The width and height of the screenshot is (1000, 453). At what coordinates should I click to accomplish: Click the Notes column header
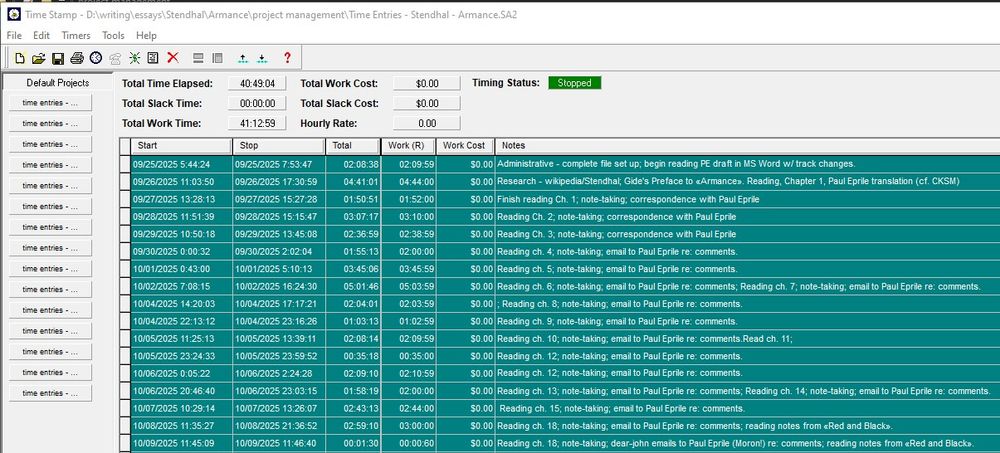tap(747, 145)
